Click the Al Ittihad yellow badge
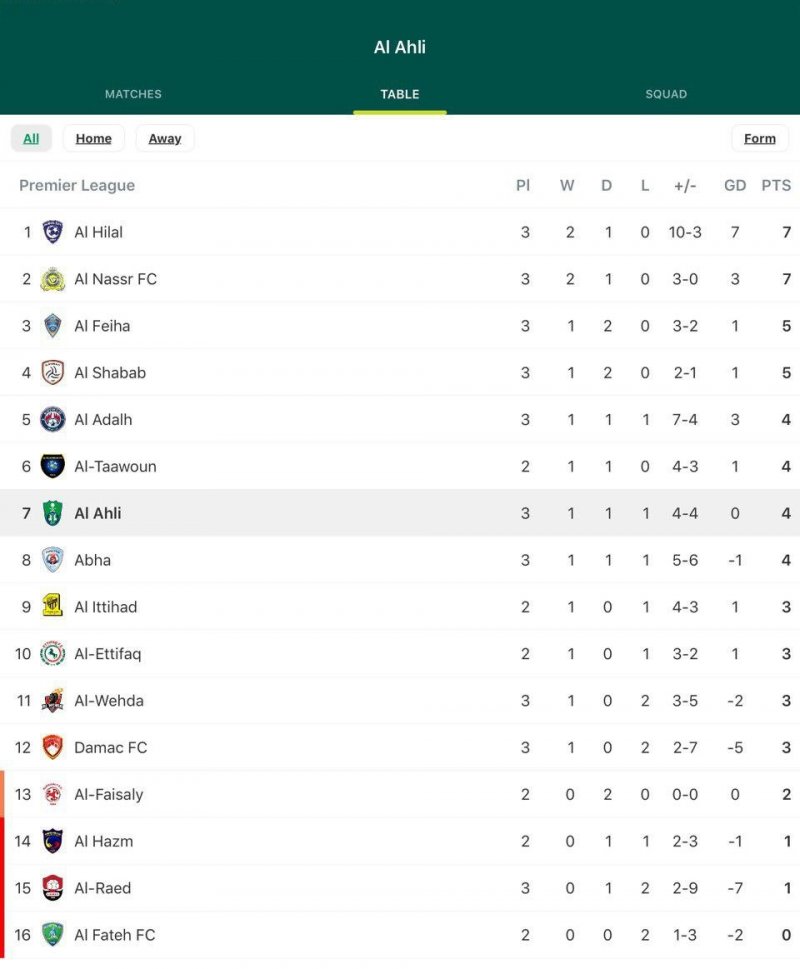800x969 pixels. click(52, 607)
